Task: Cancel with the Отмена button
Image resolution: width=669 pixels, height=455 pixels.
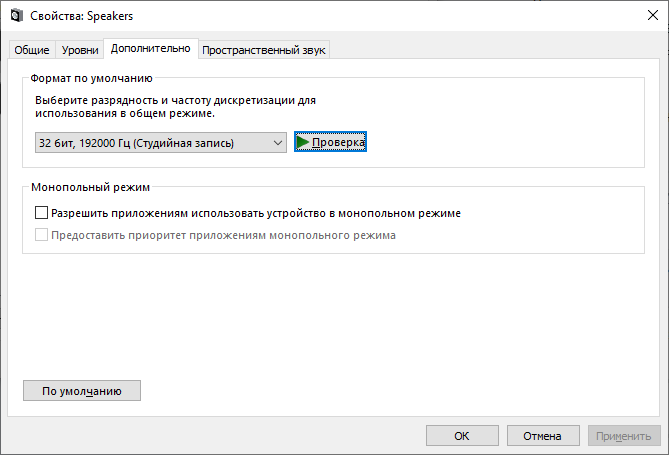Action: [543, 436]
